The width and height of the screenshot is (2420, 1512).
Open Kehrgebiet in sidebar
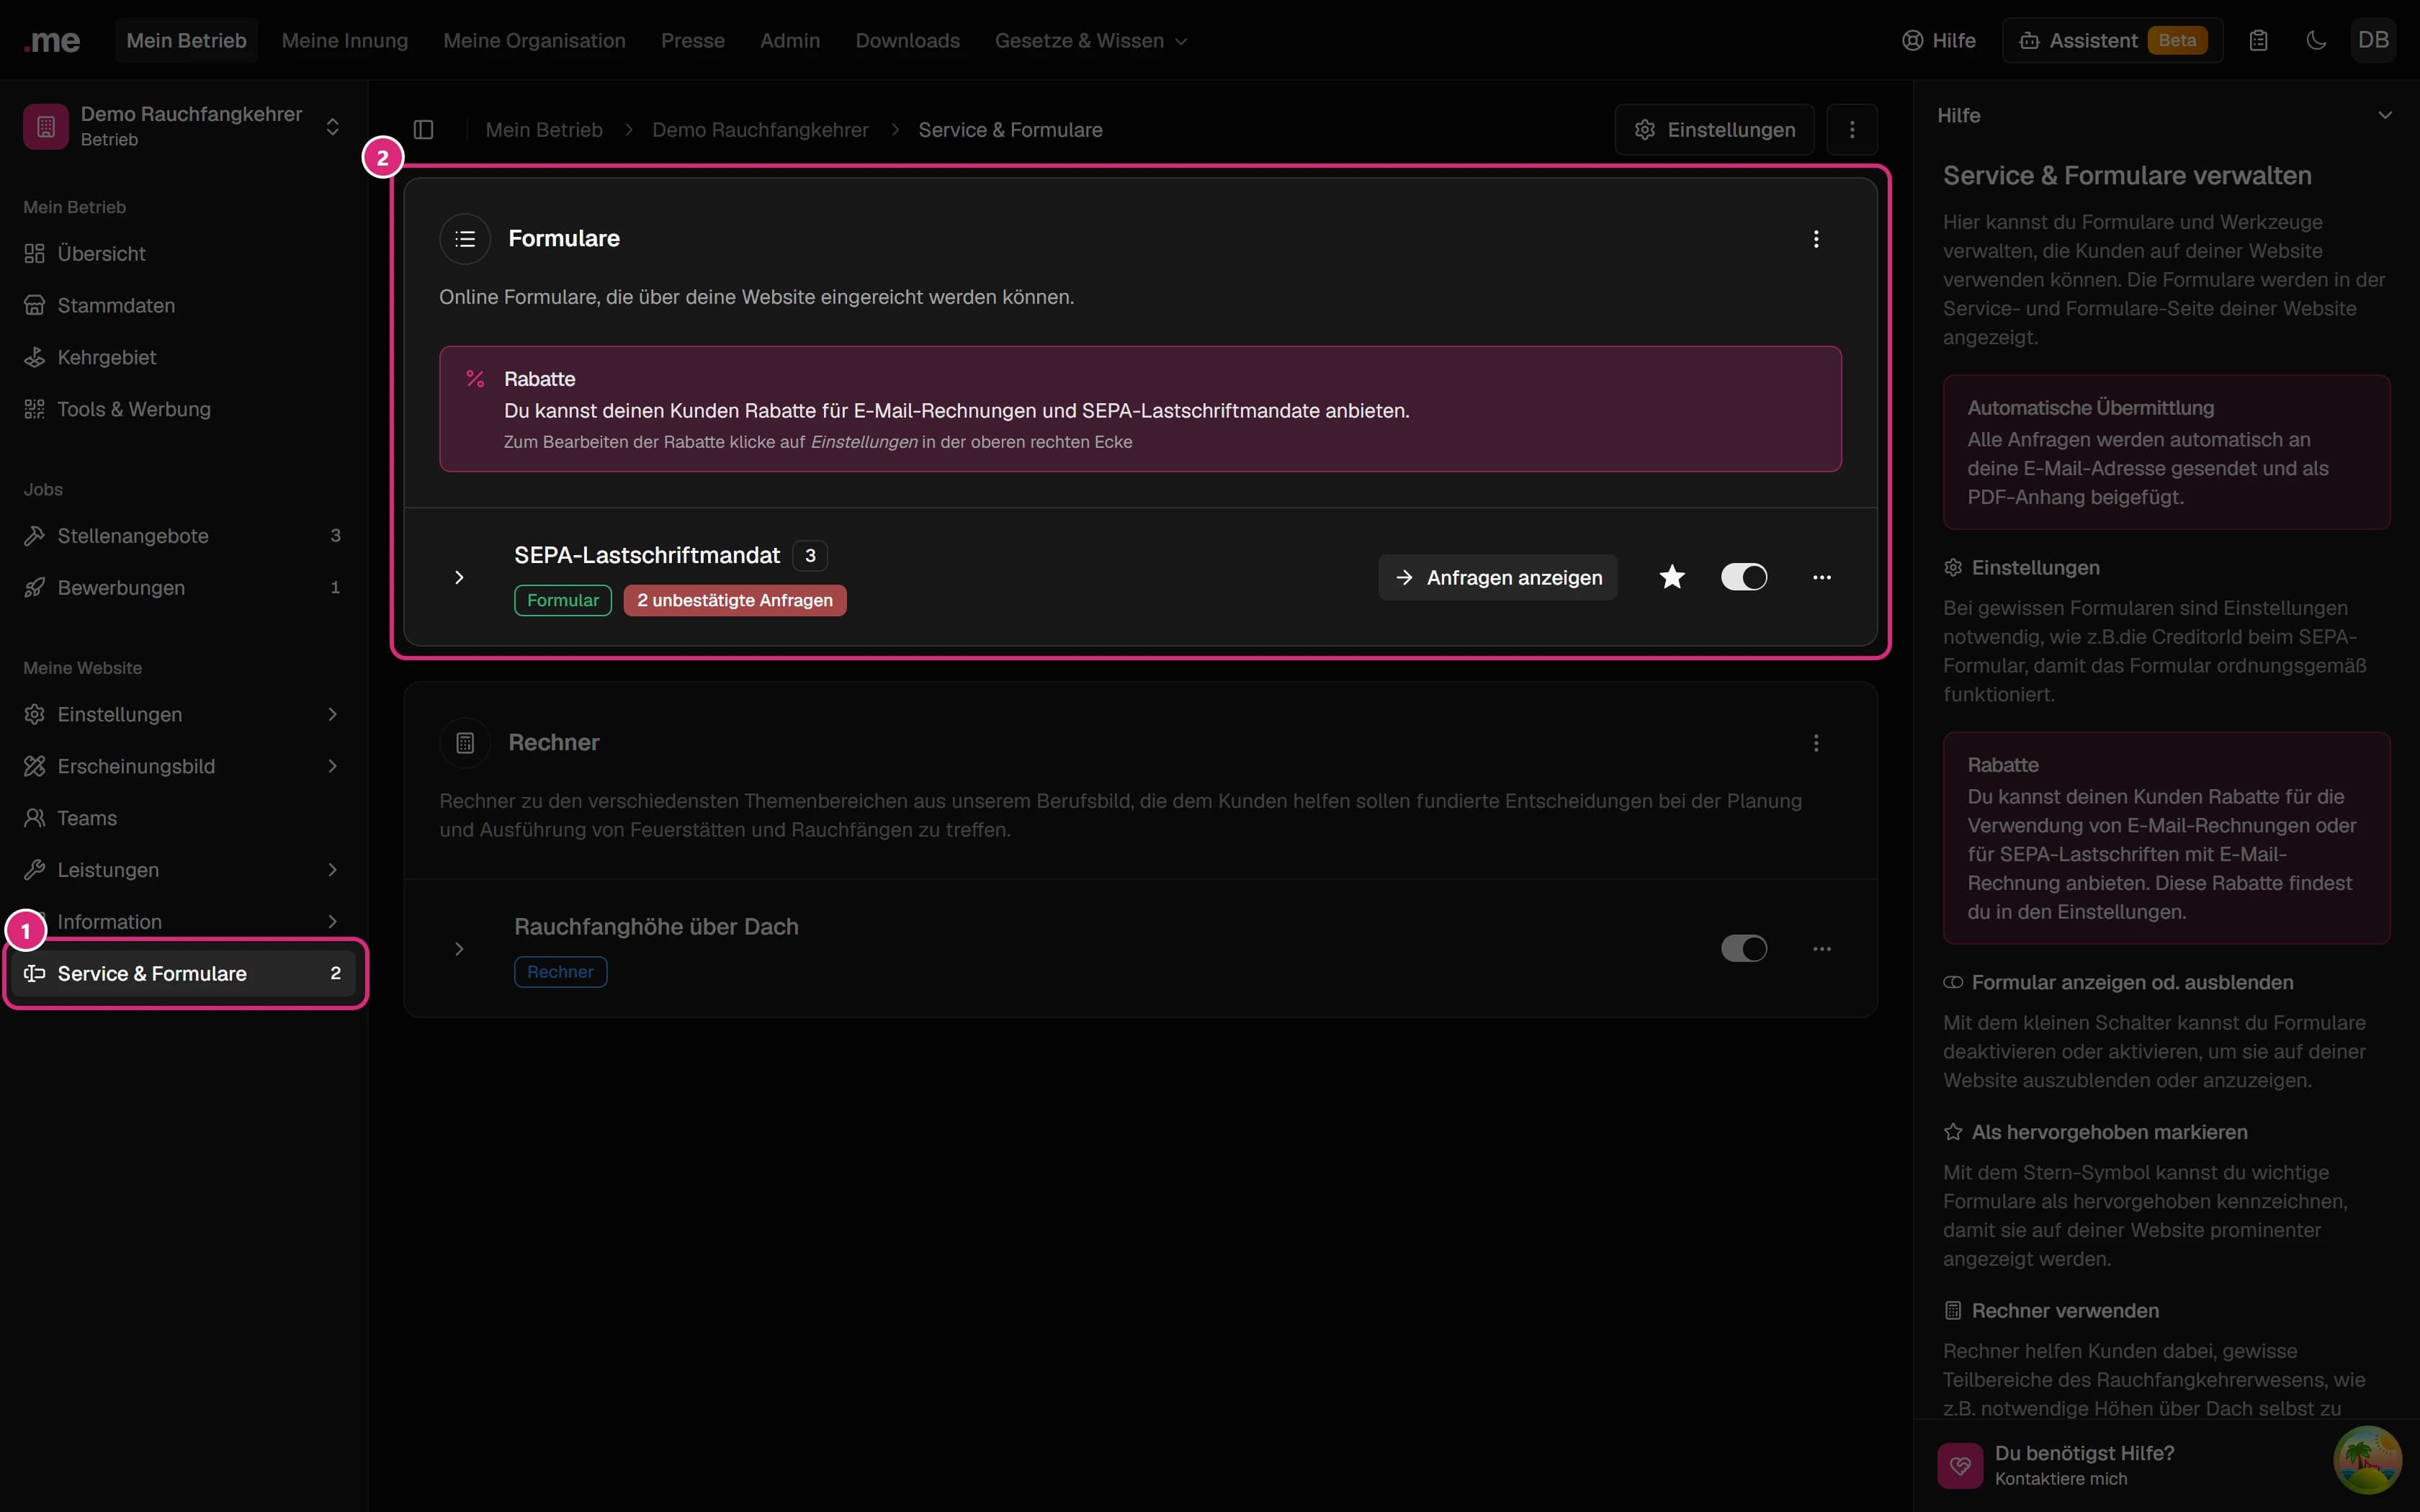184,357
